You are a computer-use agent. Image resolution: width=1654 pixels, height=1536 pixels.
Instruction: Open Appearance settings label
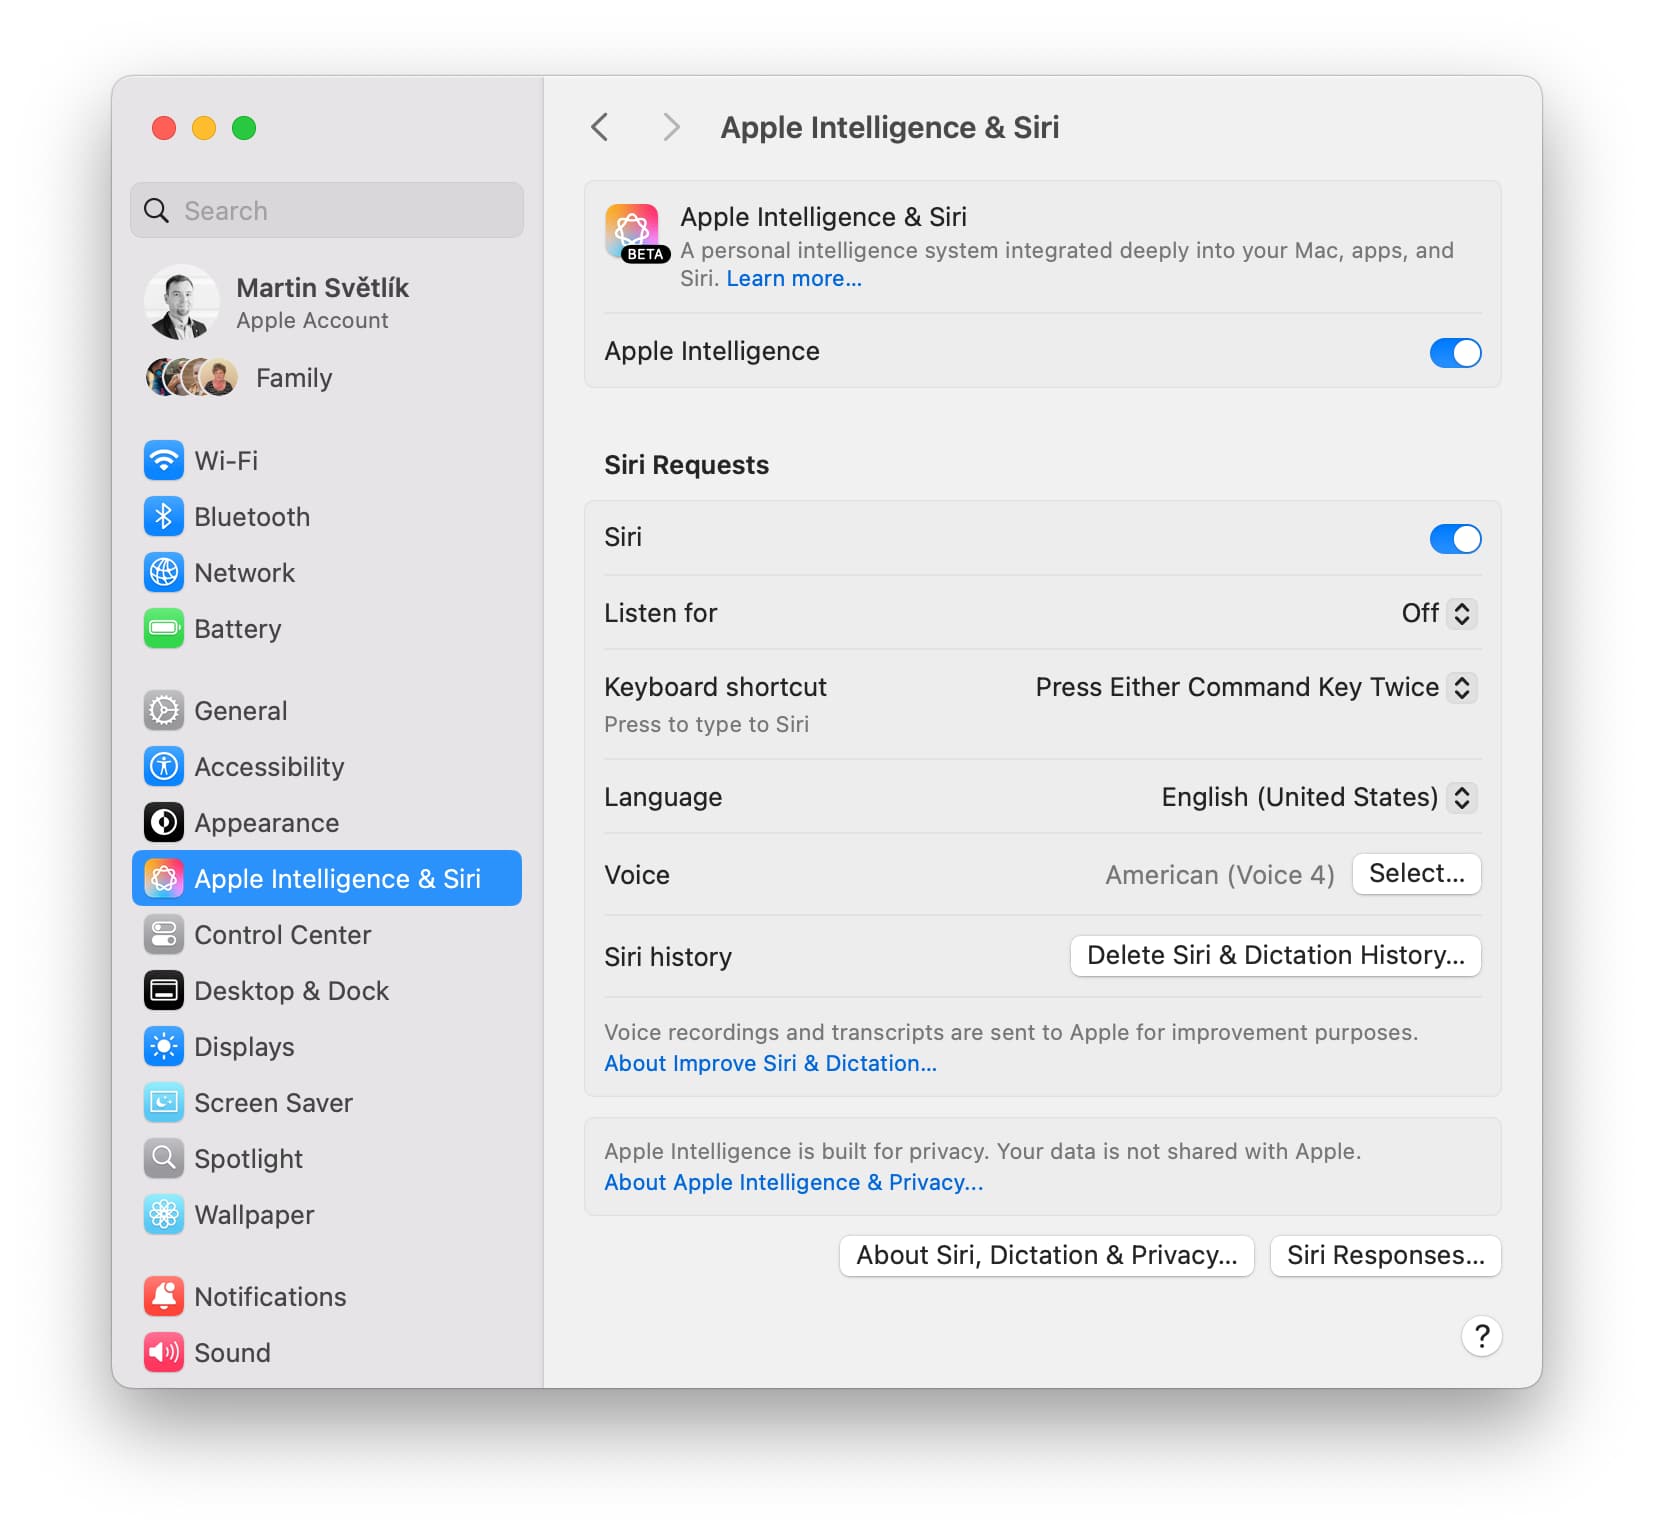tap(267, 823)
